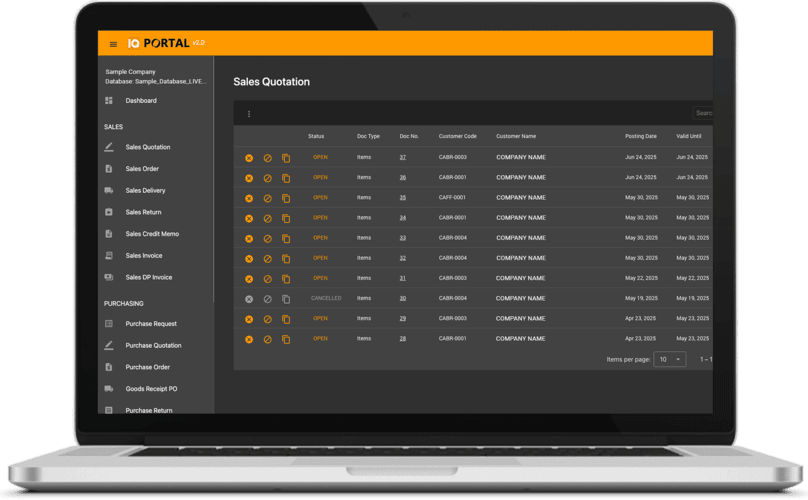Open document number 28 link
Screen dimensions: 808x500
tap(402, 339)
